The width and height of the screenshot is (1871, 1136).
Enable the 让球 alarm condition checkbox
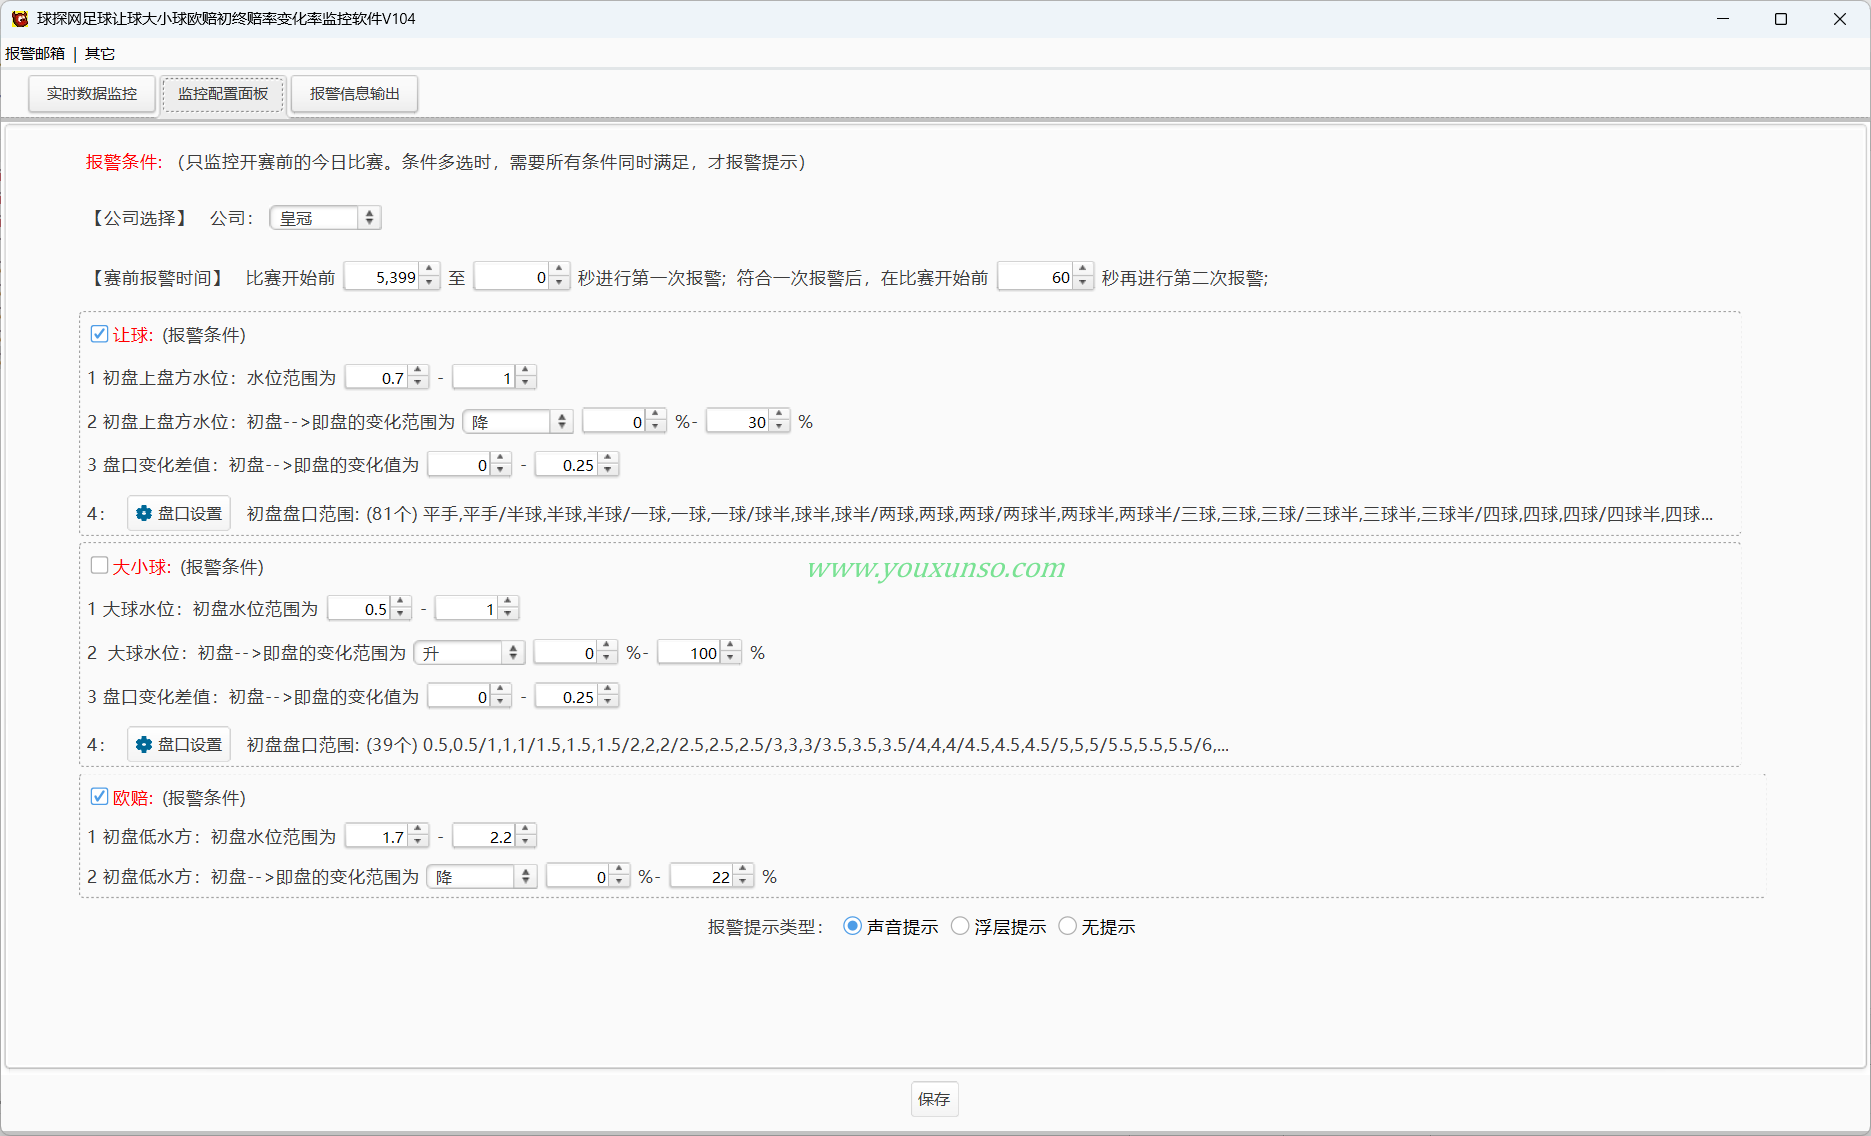click(x=99, y=334)
